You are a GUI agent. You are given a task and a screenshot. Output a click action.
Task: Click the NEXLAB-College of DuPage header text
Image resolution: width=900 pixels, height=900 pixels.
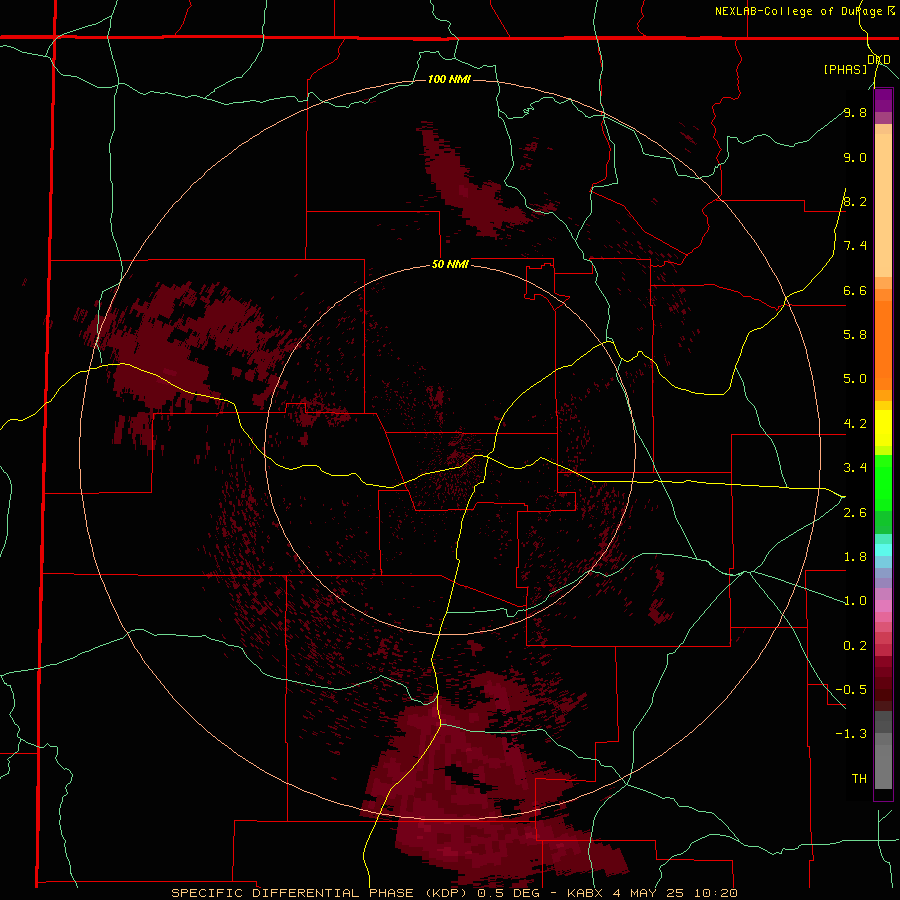pyautogui.click(x=799, y=11)
